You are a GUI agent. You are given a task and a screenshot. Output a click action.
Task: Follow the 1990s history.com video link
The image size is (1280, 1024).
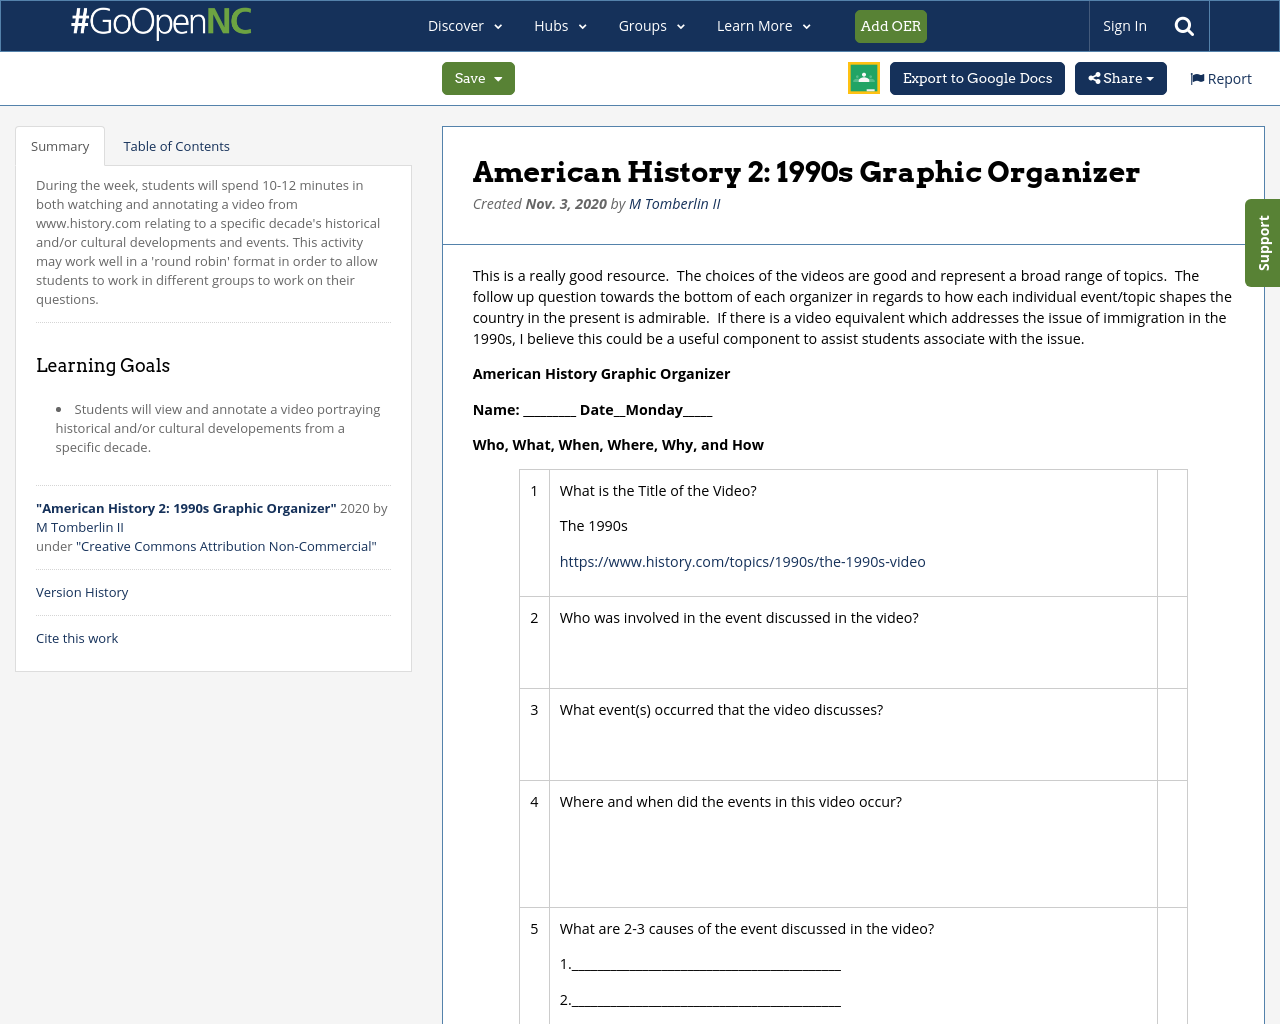(742, 561)
